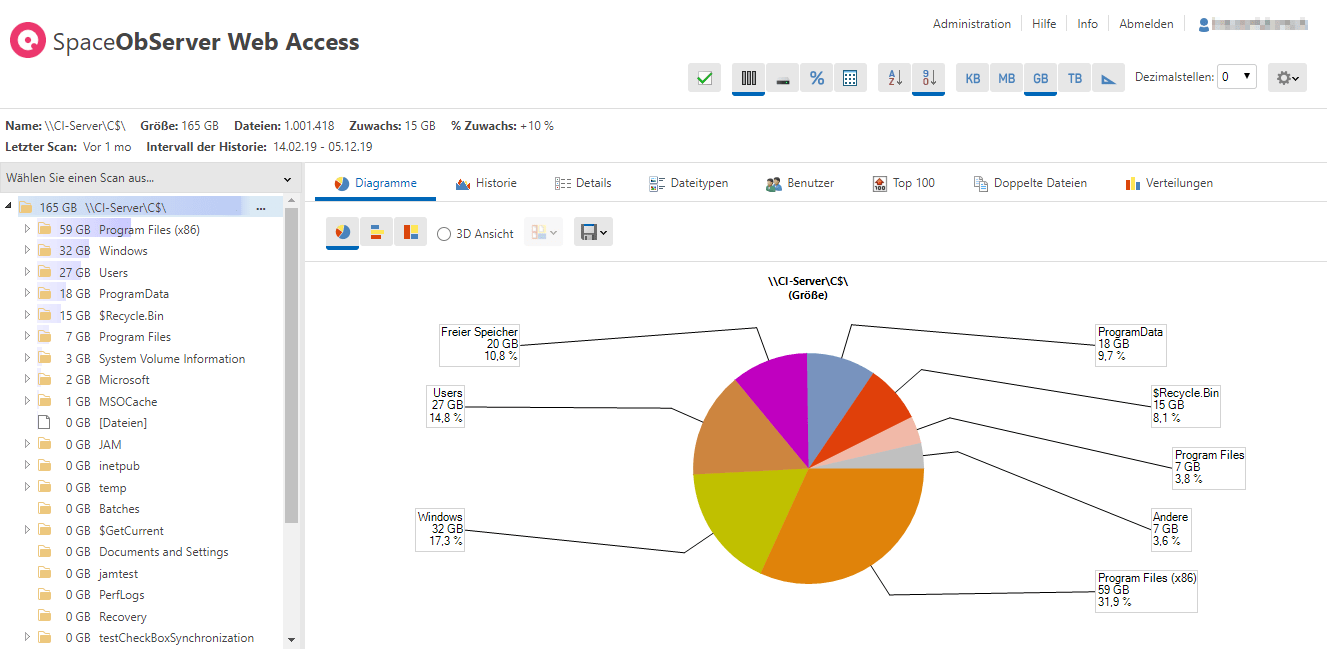Toggle the green checkmark button
The height and width of the screenshot is (649, 1327).
coord(704,78)
